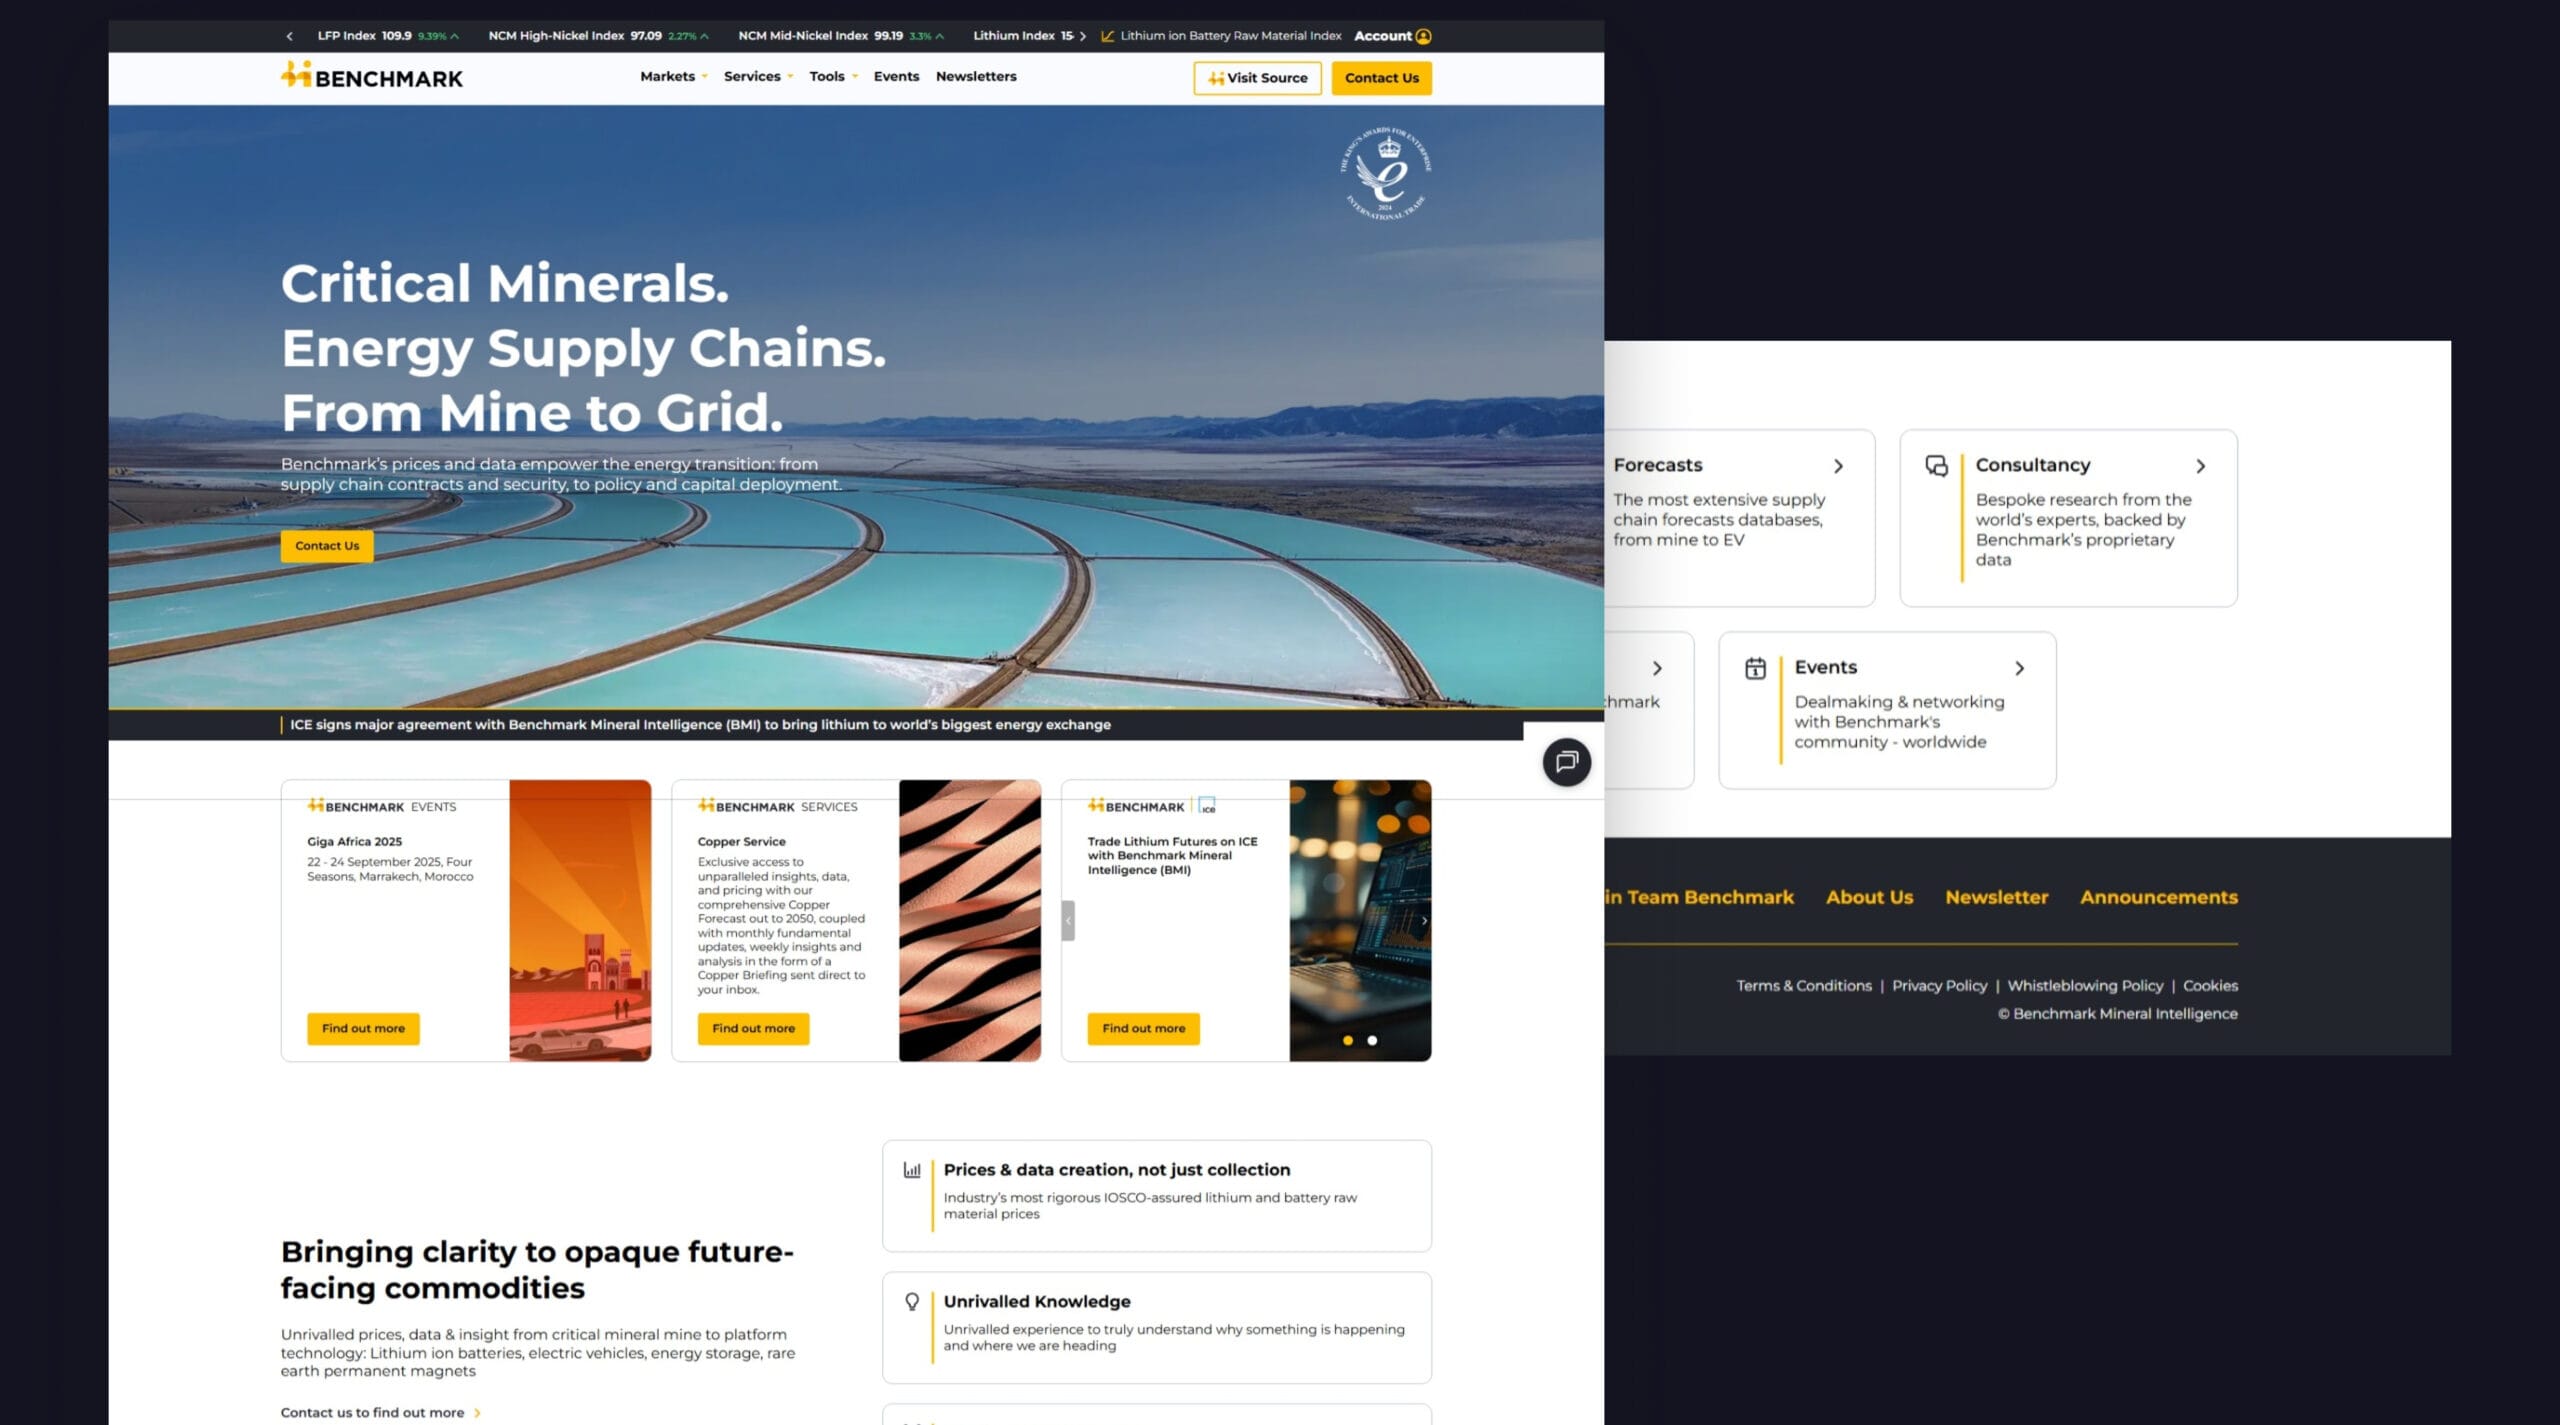The width and height of the screenshot is (2560, 1425).
Task: Open Newsletters in the navigation bar
Action: (976, 76)
